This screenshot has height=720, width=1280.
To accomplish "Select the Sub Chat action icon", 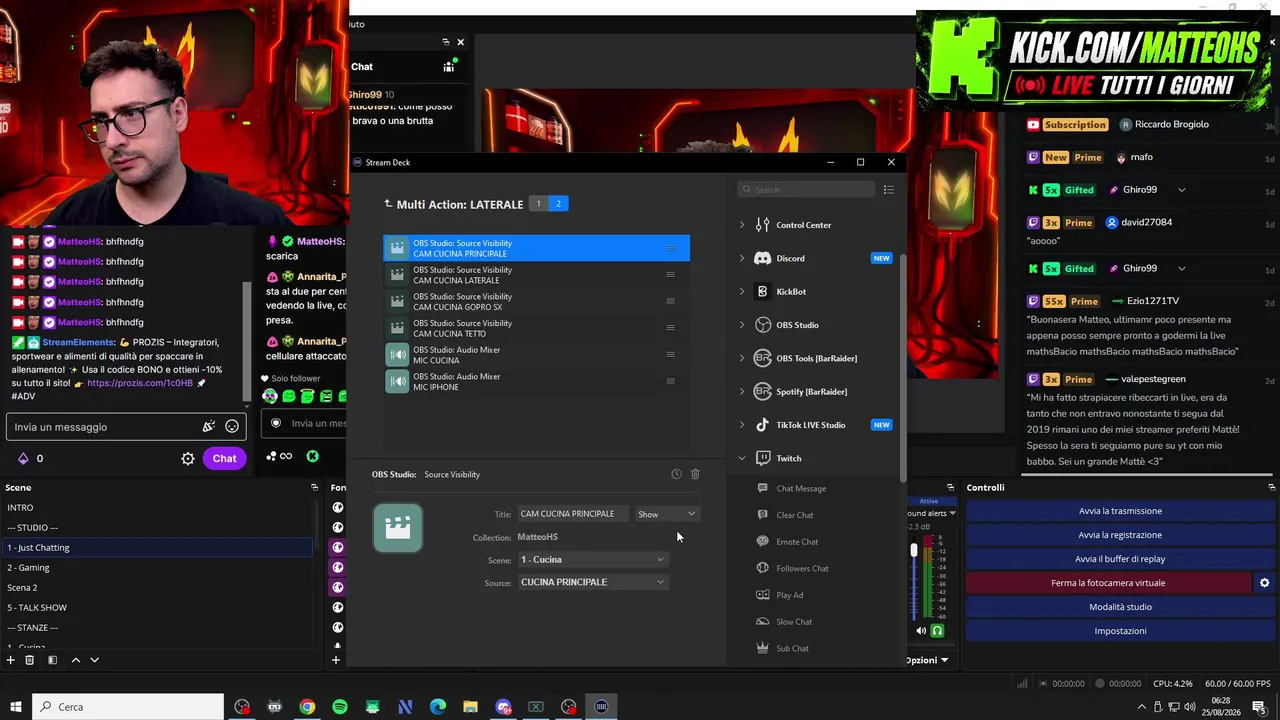I will 763,648.
